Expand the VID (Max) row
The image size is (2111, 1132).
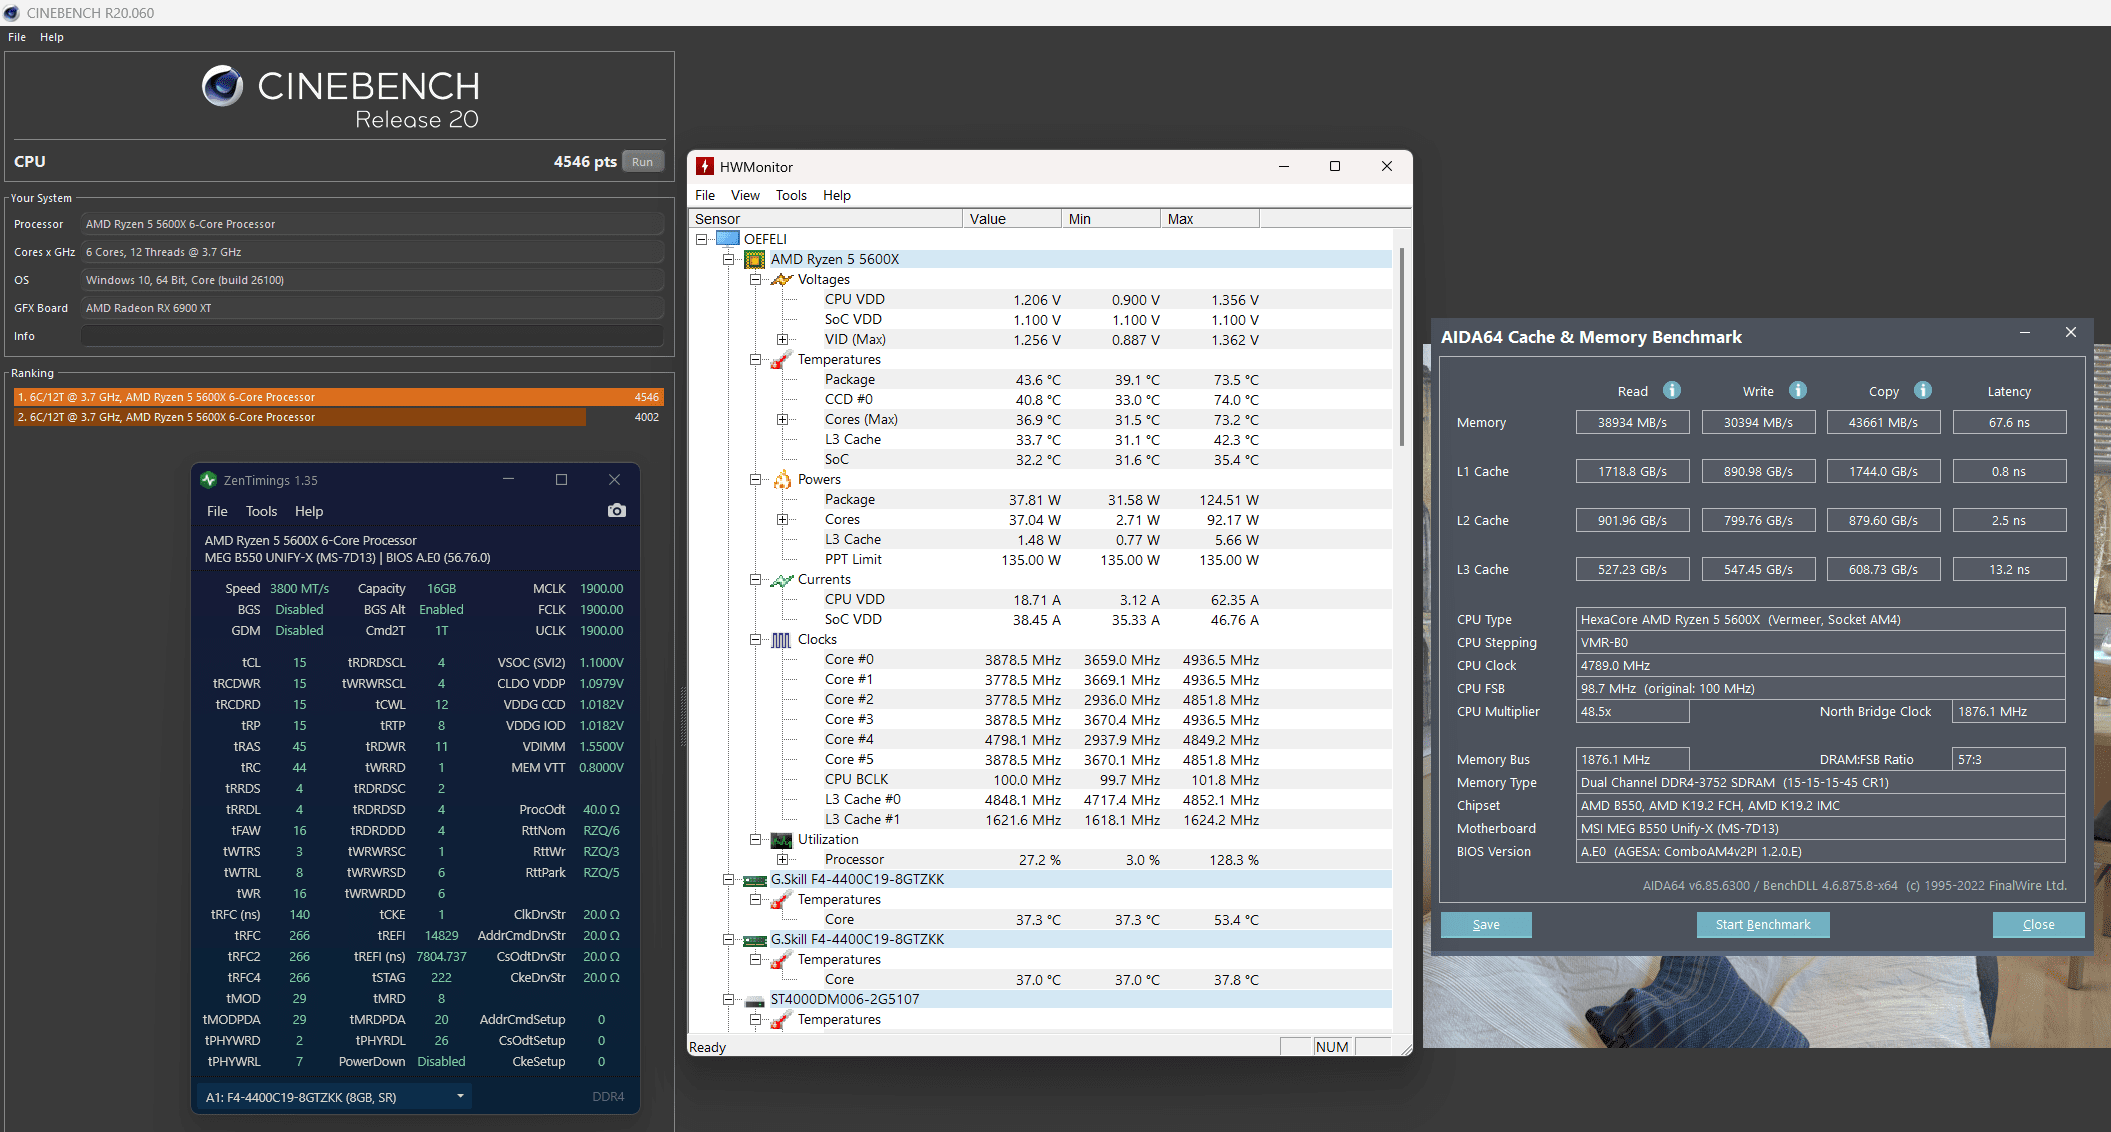[783, 340]
